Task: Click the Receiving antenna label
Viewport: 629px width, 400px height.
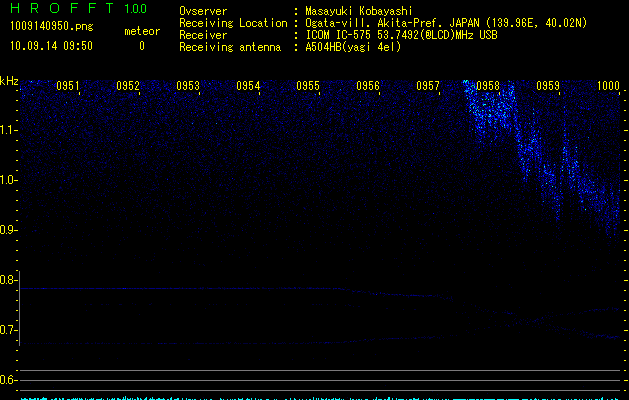Action: coord(230,47)
